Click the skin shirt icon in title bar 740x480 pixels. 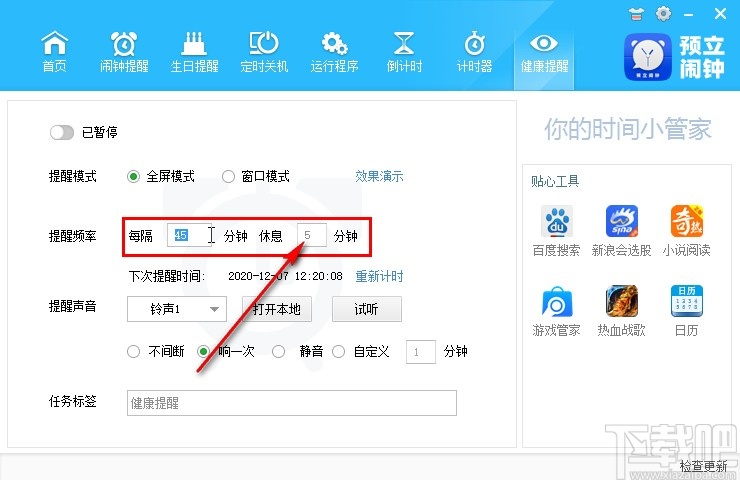pos(636,14)
